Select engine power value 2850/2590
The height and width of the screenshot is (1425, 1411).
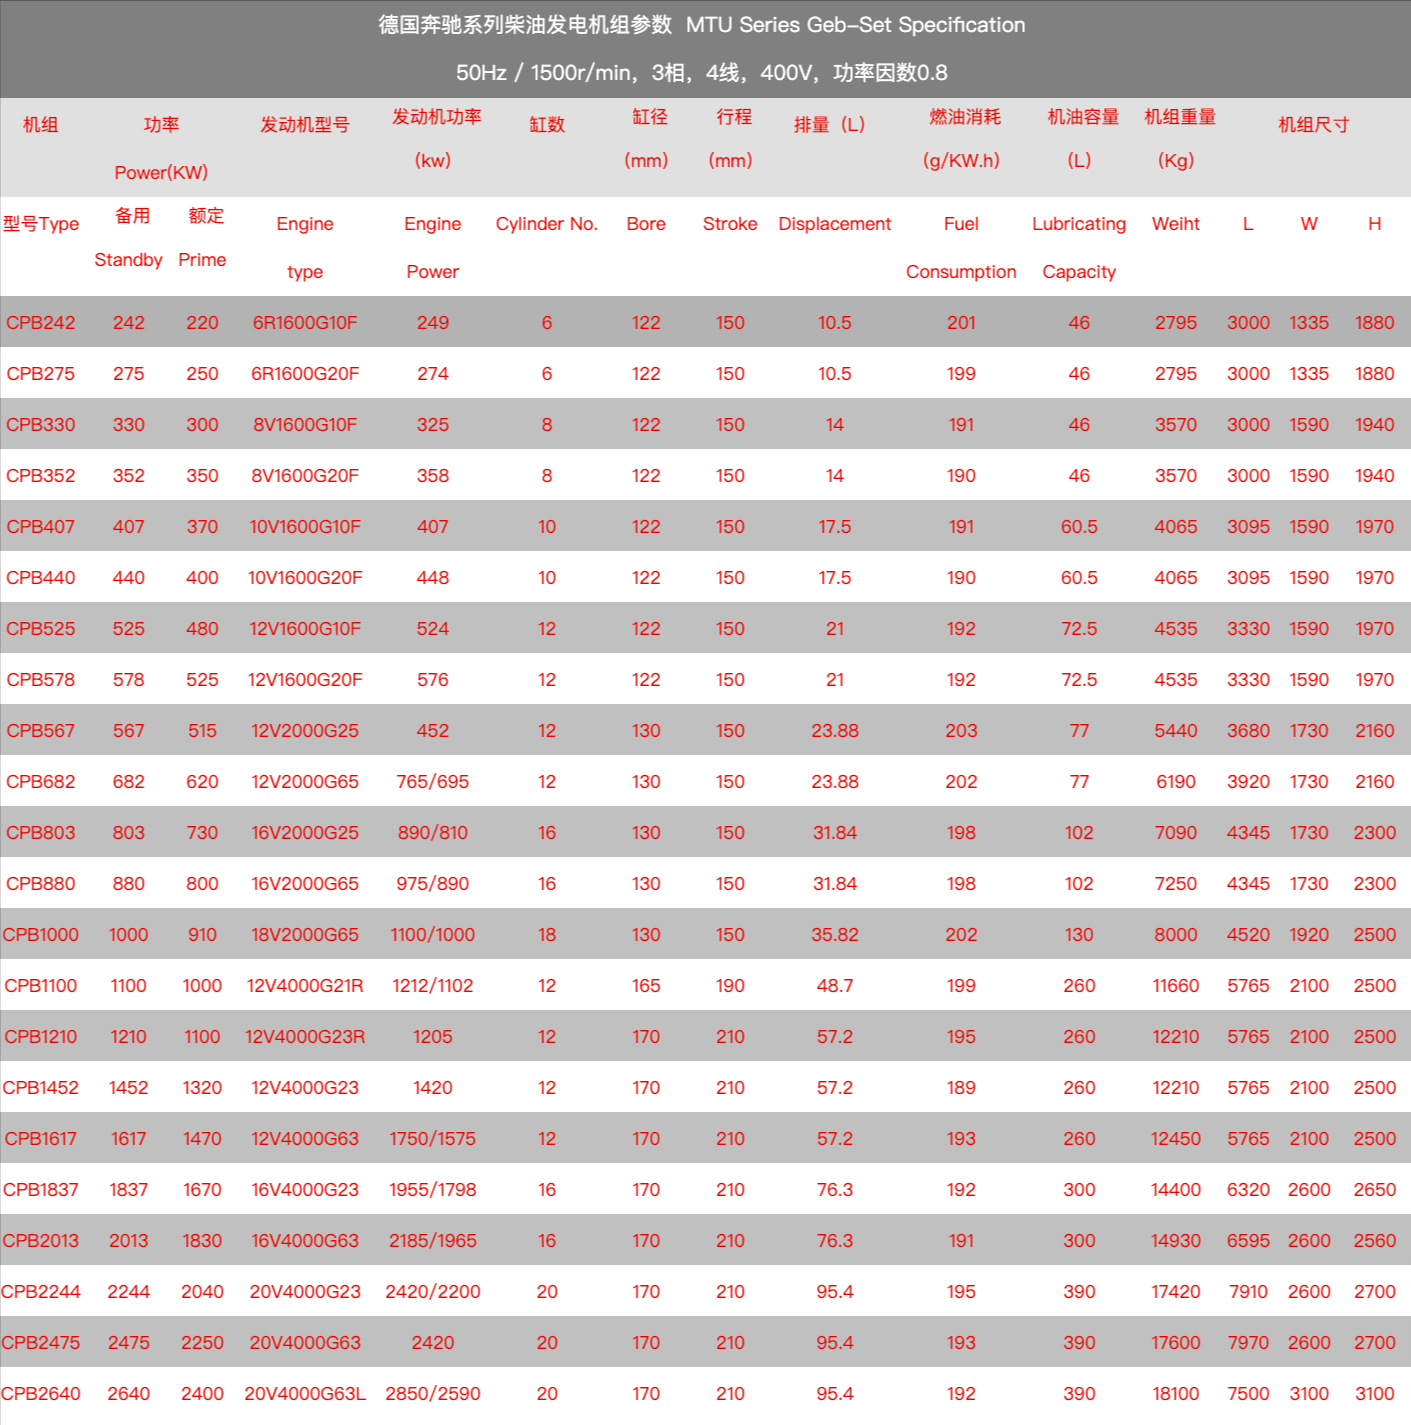[433, 1394]
